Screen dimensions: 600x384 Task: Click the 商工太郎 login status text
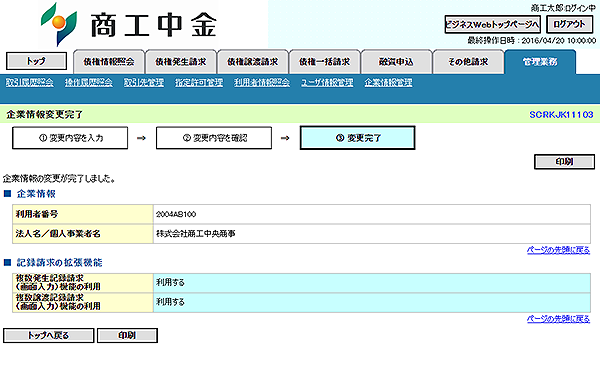pos(563,8)
